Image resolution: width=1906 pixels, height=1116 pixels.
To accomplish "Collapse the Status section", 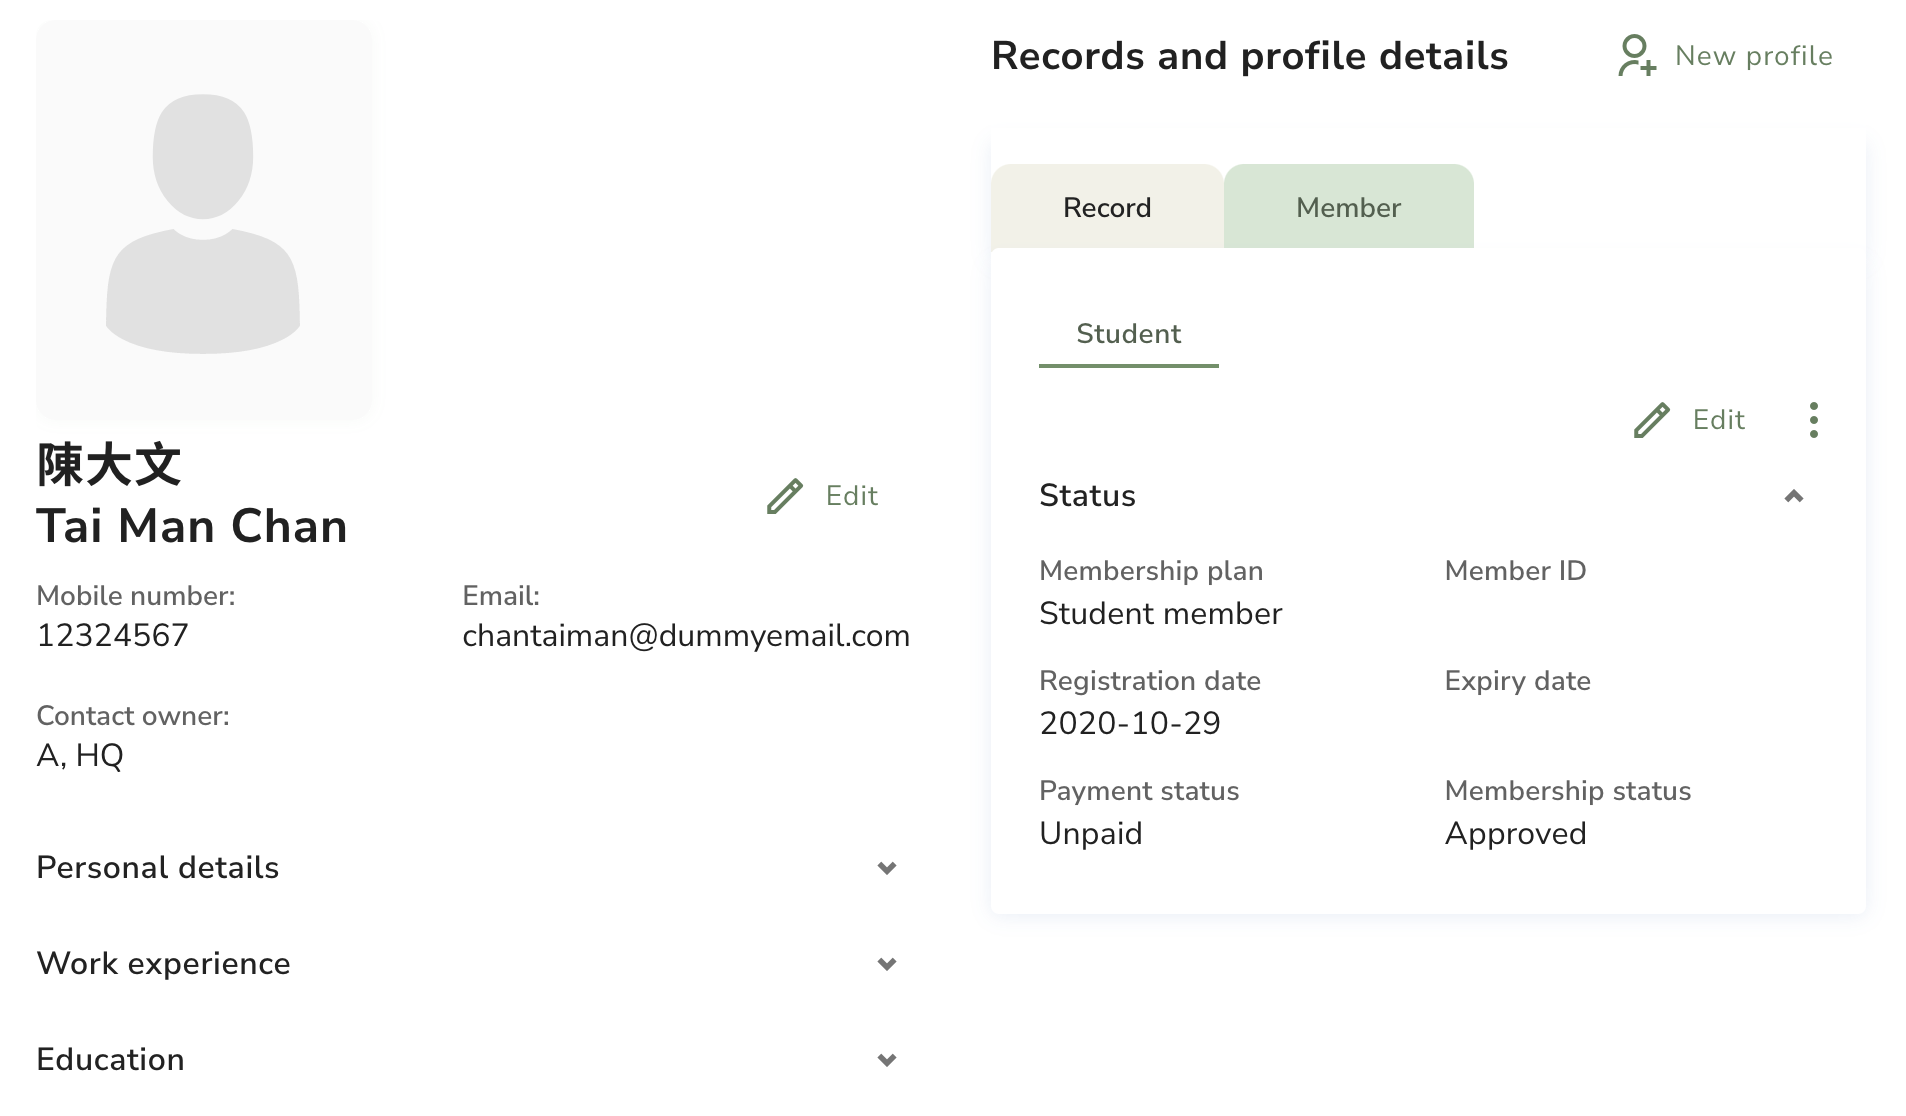I will coord(1794,496).
